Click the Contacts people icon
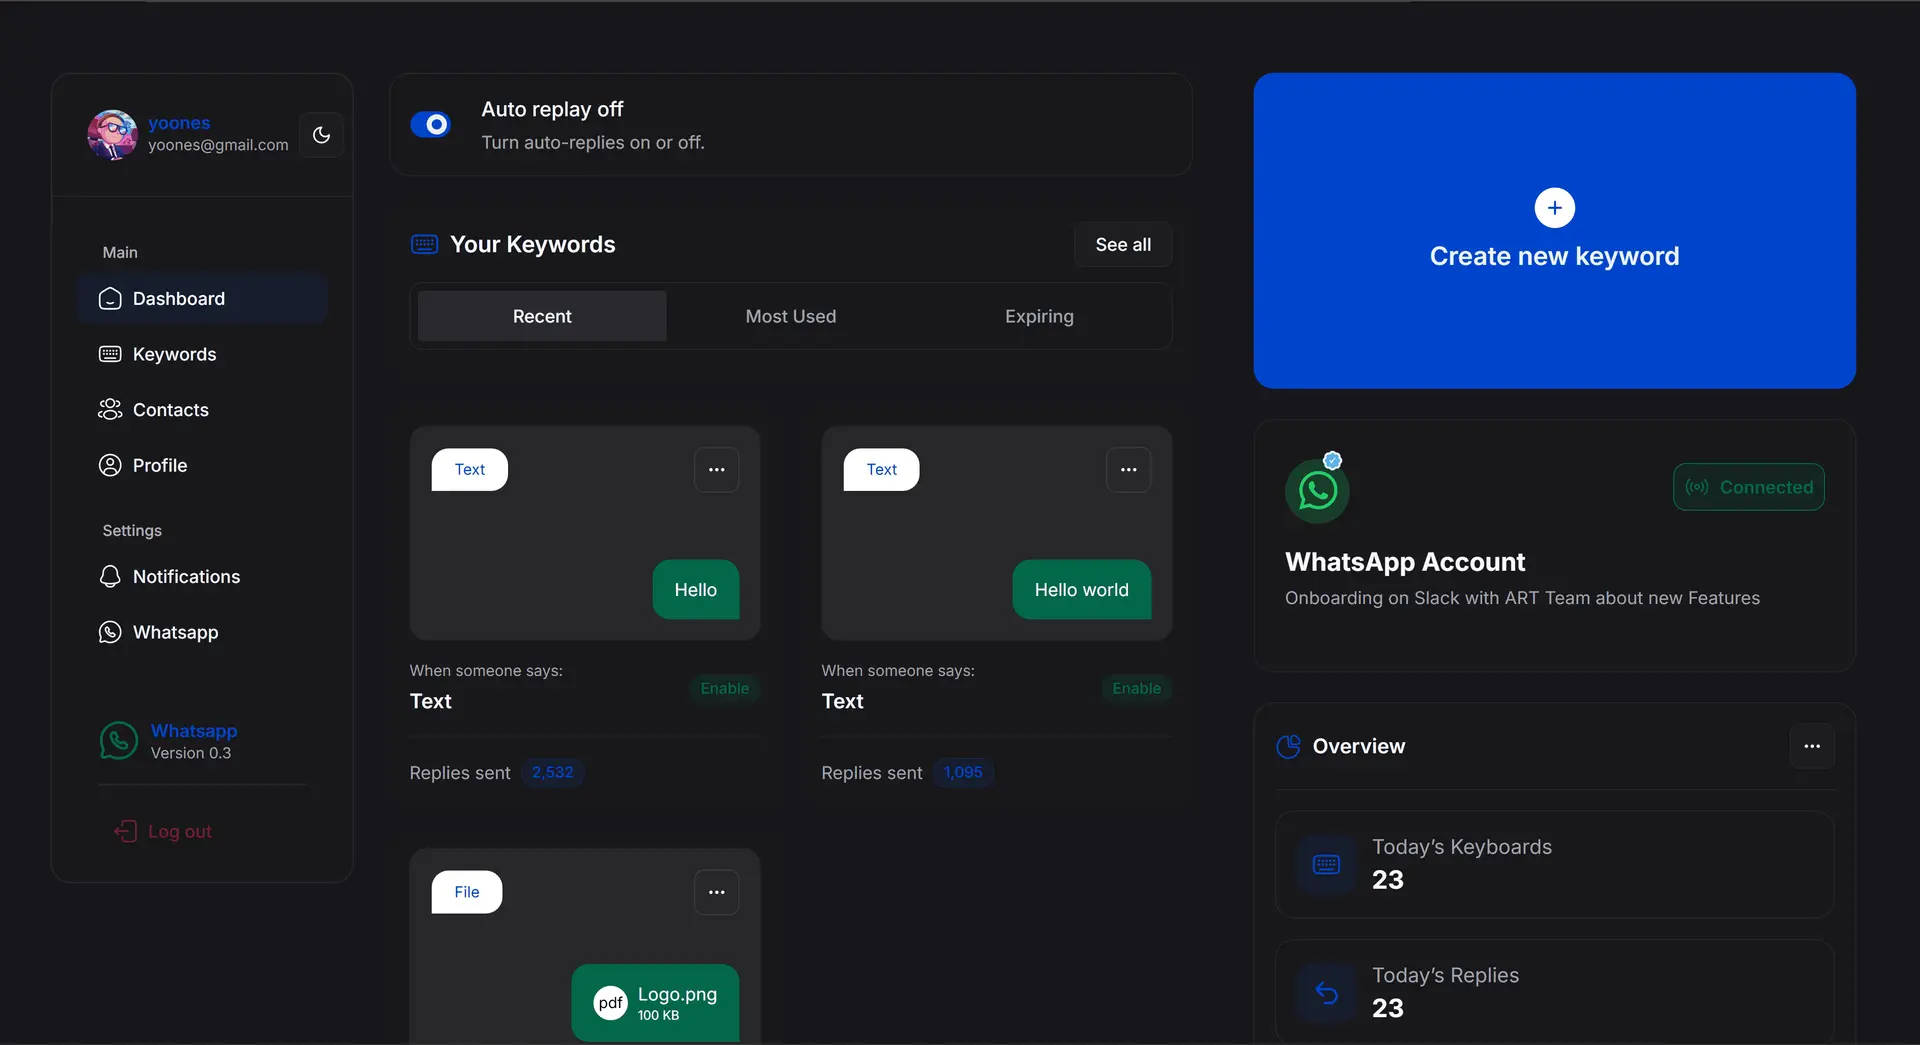Screen dimensions: 1920x1045 (110, 410)
